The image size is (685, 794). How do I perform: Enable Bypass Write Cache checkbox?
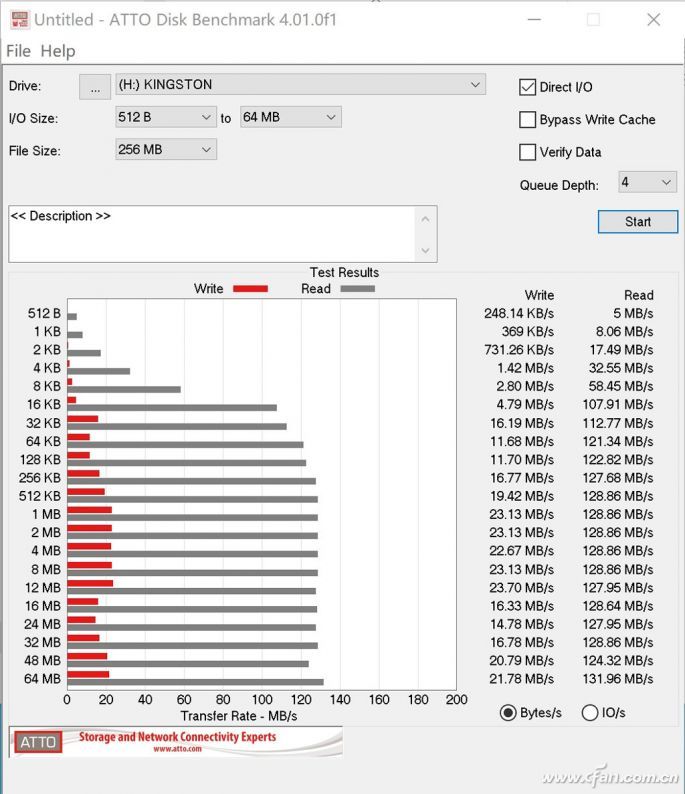click(x=528, y=120)
